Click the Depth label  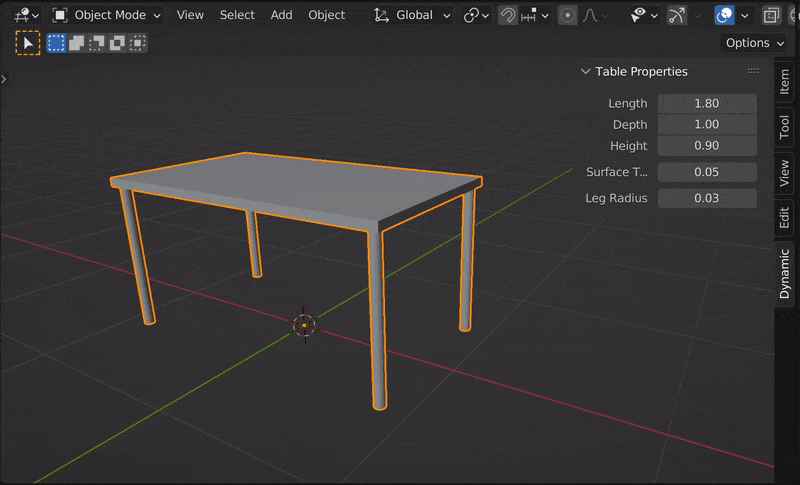pyautogui.click(x=630, y=124)
